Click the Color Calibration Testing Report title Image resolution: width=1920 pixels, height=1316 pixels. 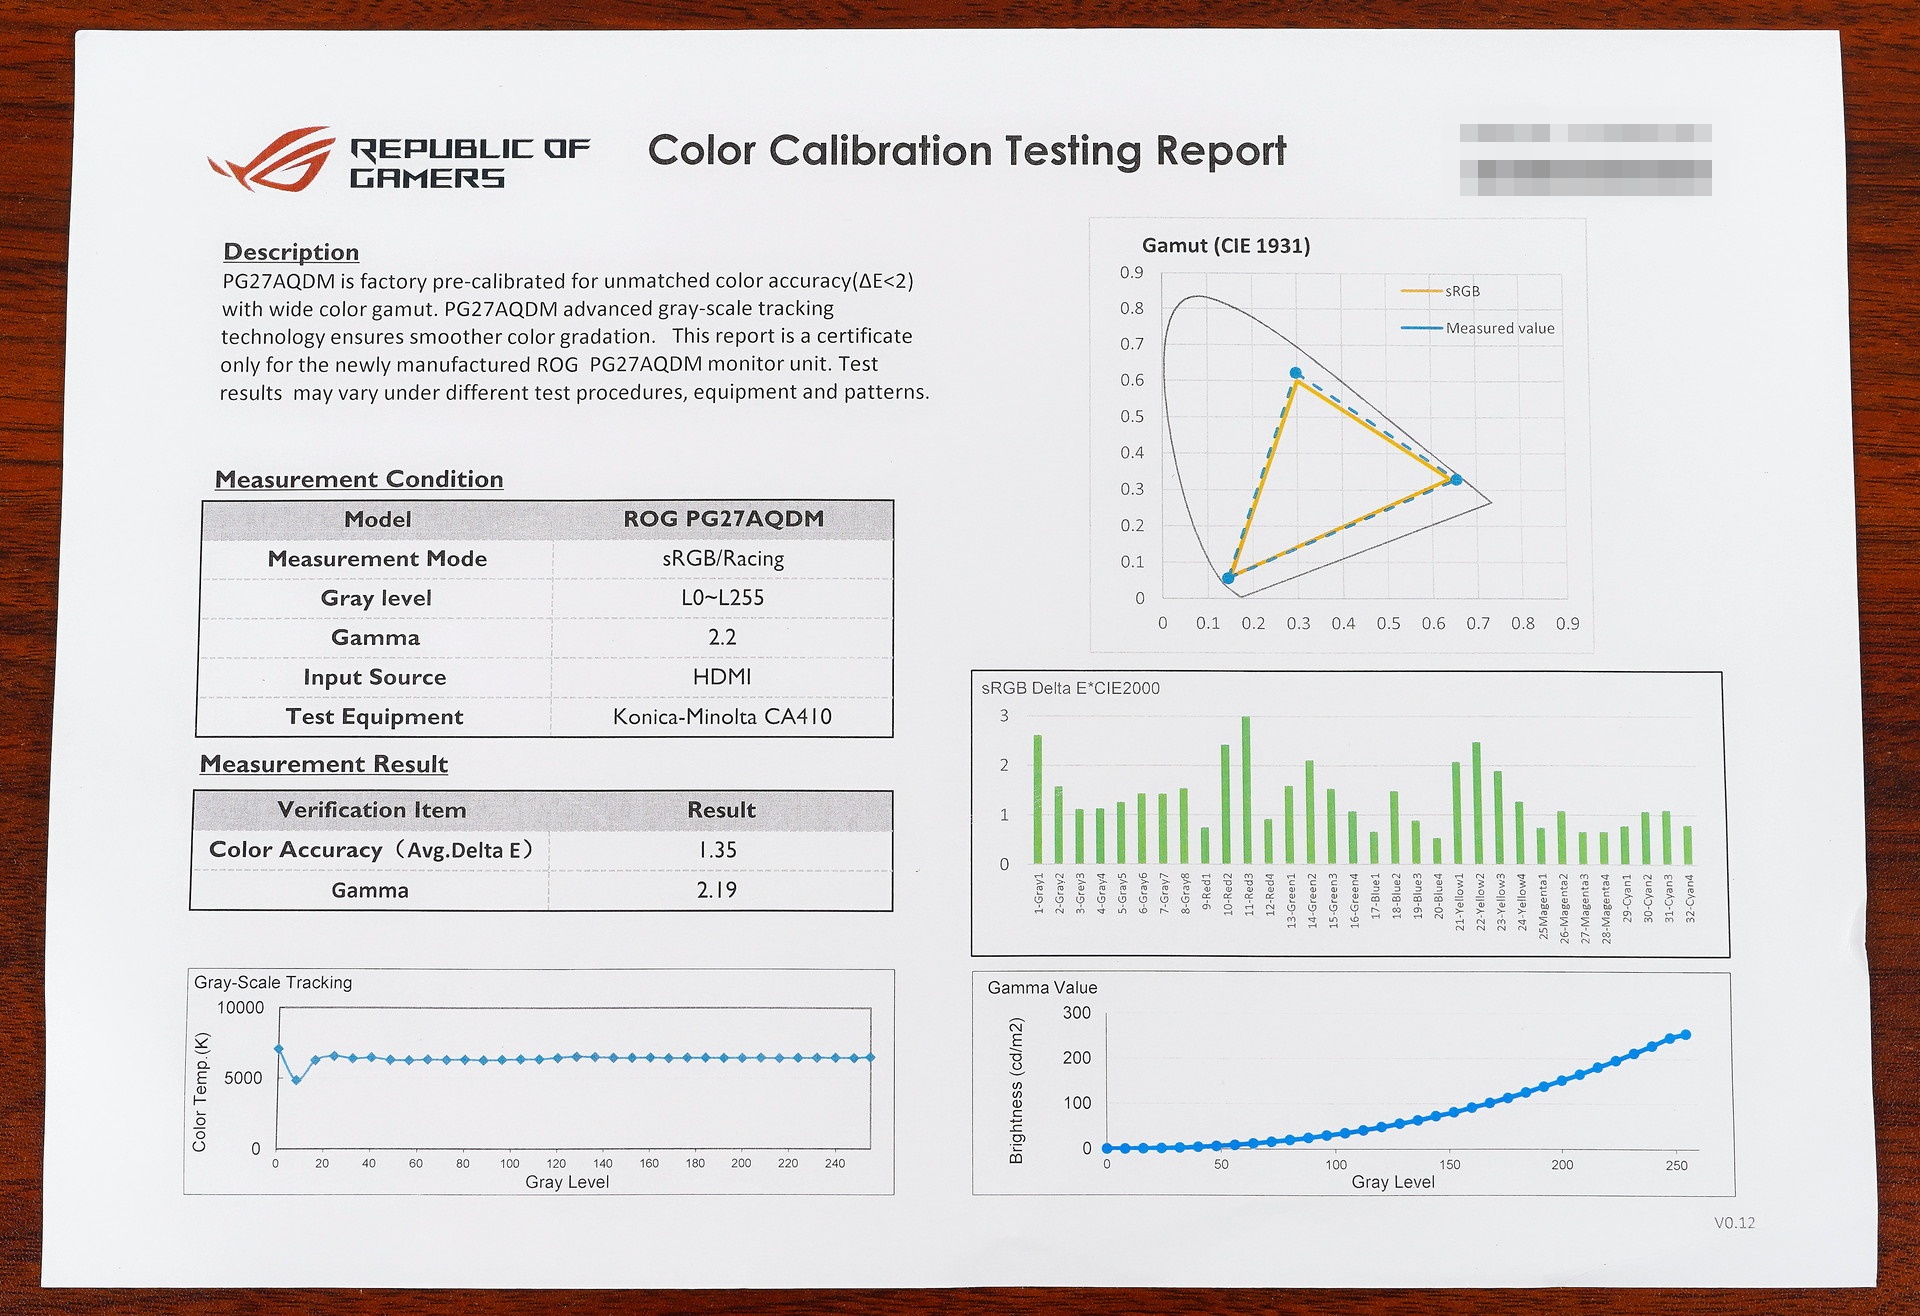(x=967, y=151)
